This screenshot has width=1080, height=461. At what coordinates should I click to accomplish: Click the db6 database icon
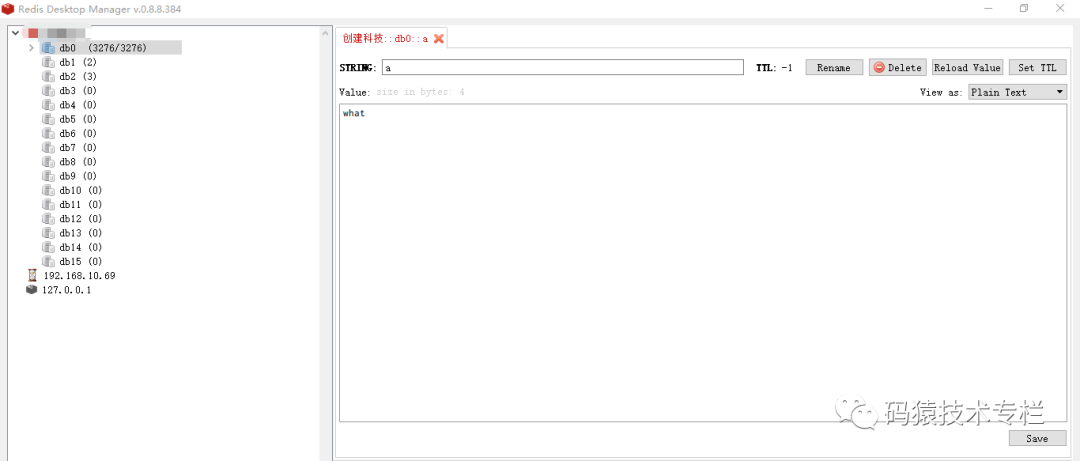coord(48,133)
